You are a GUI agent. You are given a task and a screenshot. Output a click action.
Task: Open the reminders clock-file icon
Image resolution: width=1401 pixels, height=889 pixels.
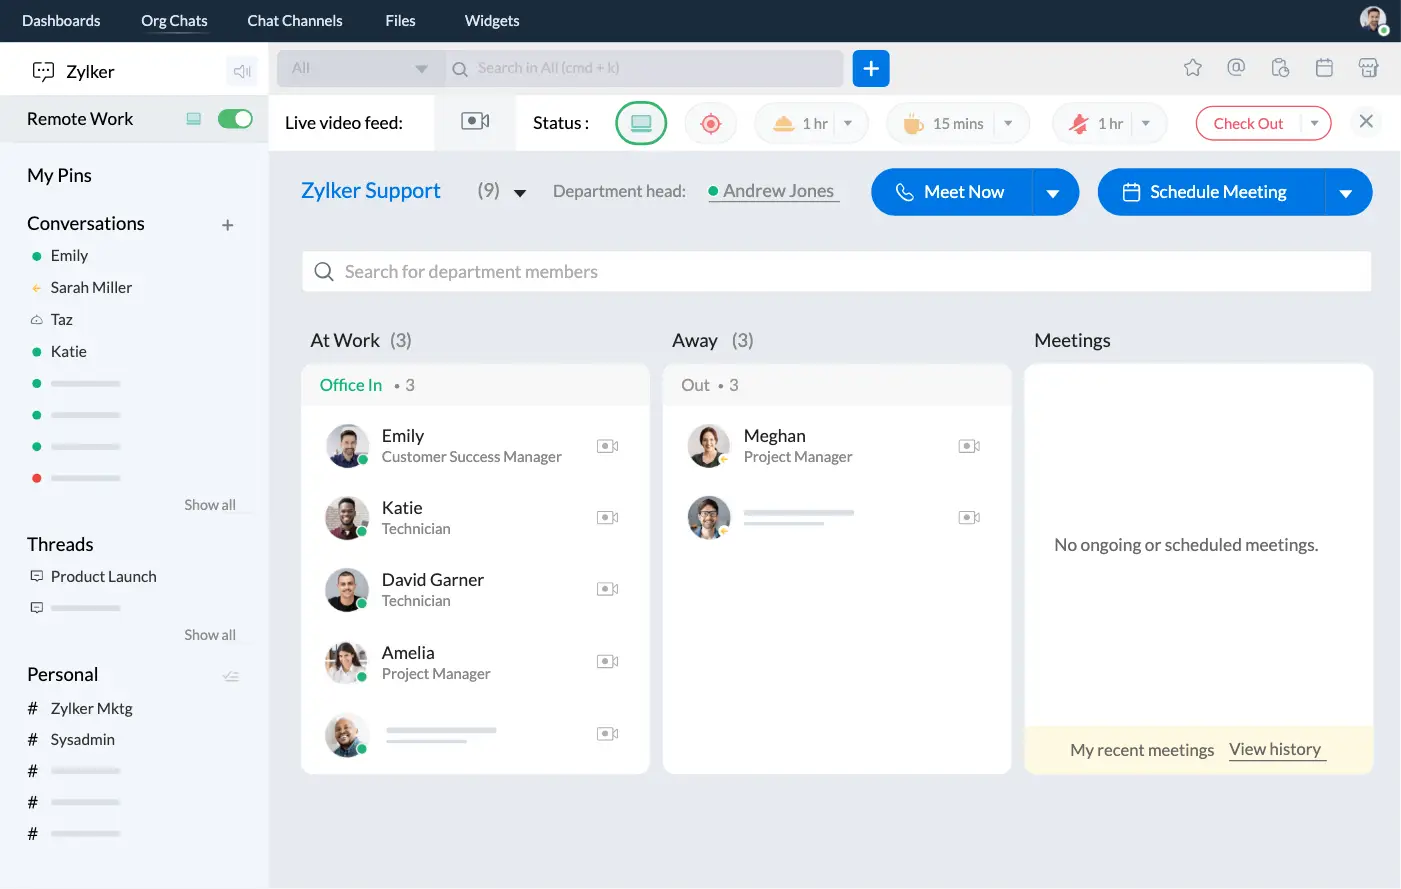[x=1280, y=68]
